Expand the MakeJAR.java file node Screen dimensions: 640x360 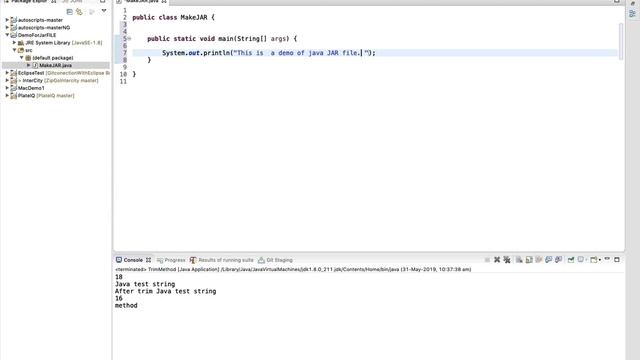[x=29, y=65]
